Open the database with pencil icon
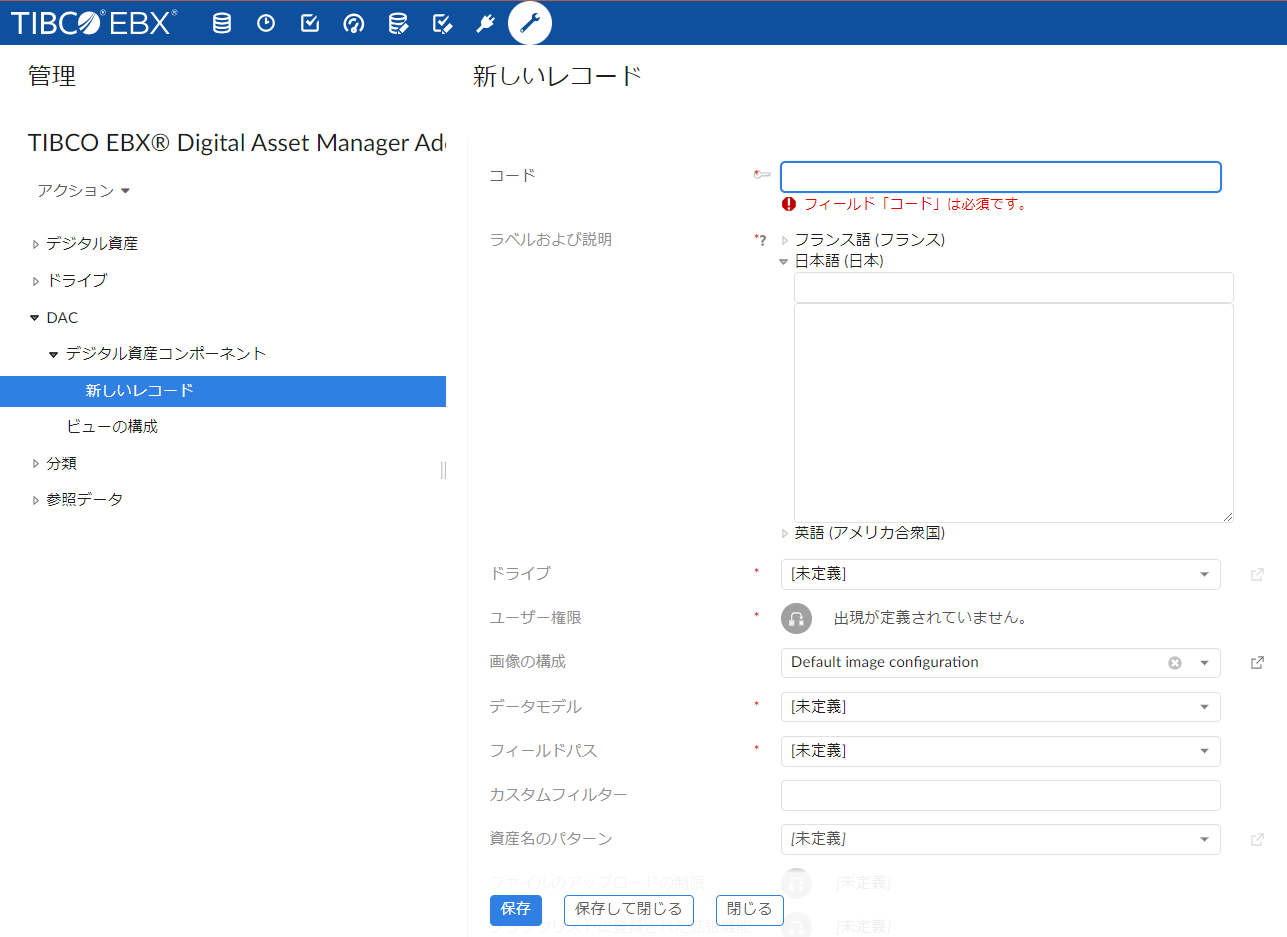Viewport: 1287px width, 937px height. [398, 23]
